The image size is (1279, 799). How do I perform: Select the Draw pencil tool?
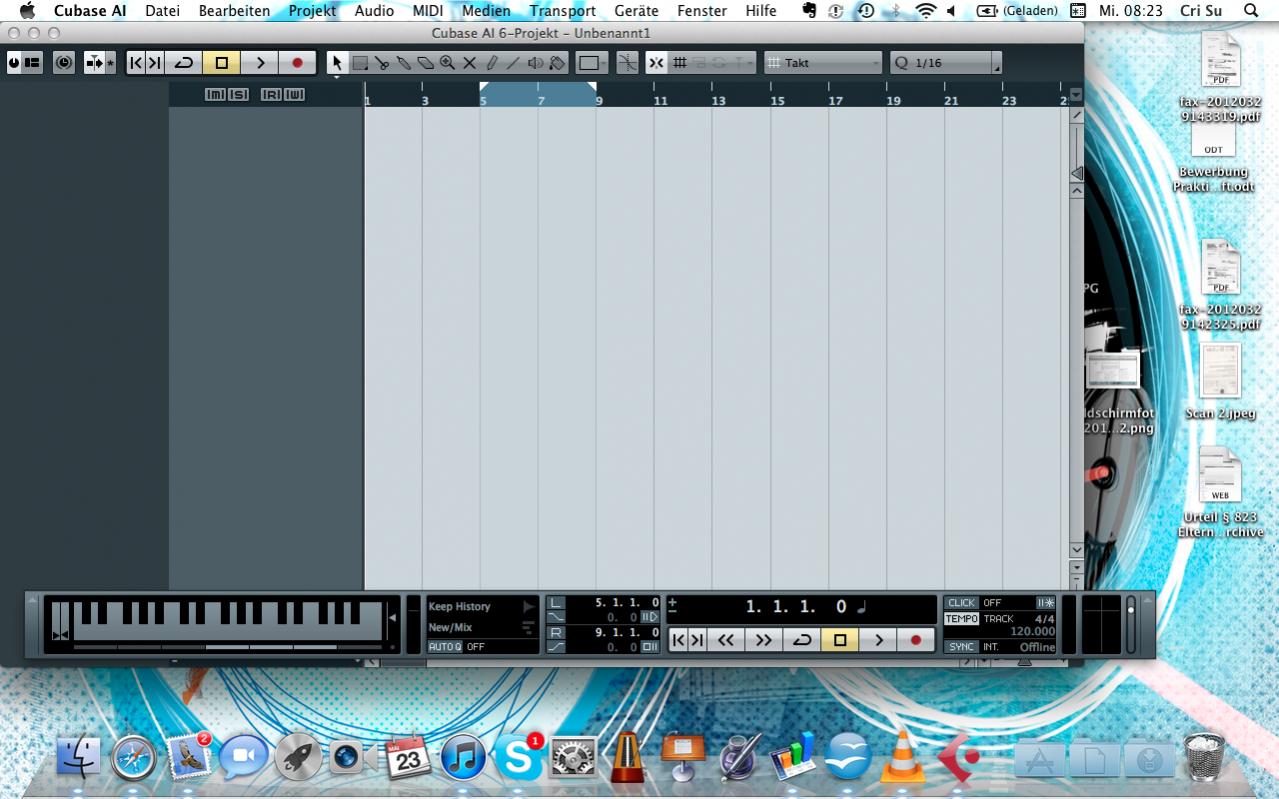coord(491,63)
